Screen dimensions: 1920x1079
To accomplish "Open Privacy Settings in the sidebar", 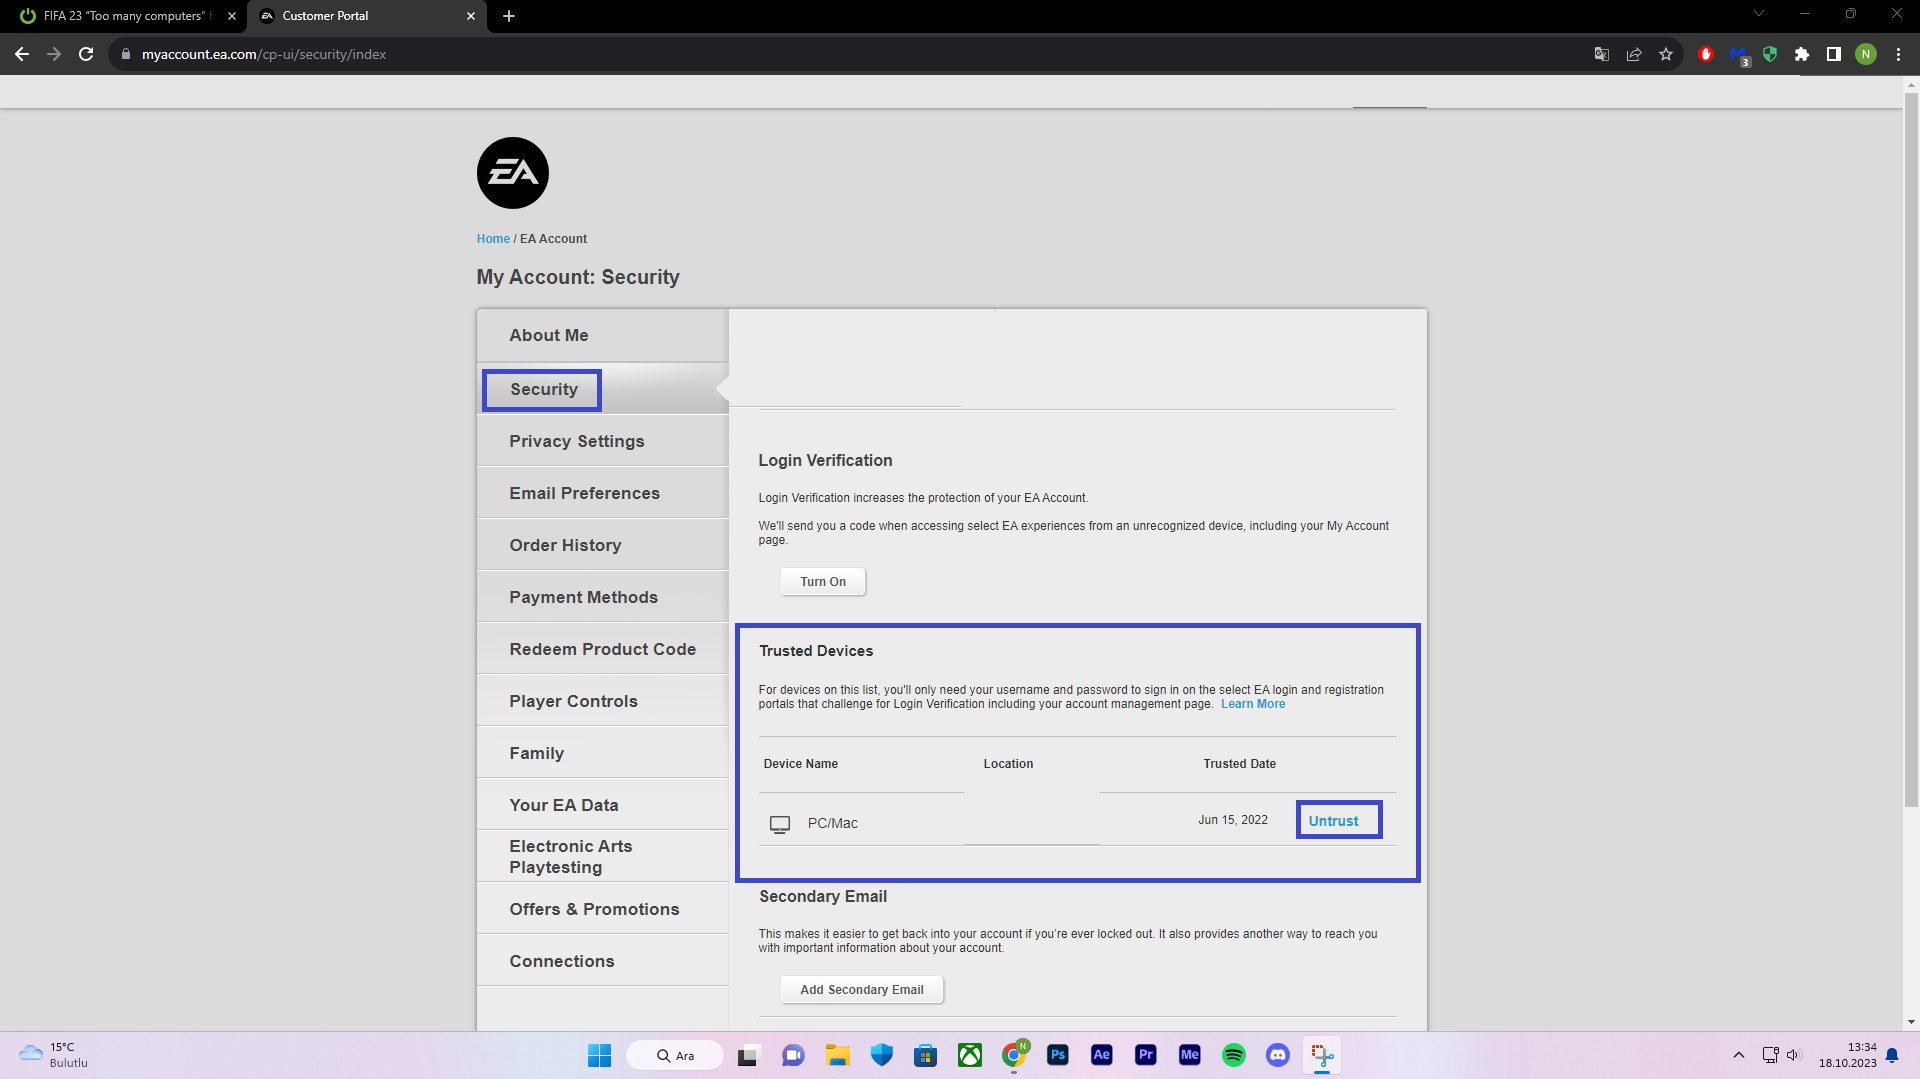I will click(x=603, y=441).
